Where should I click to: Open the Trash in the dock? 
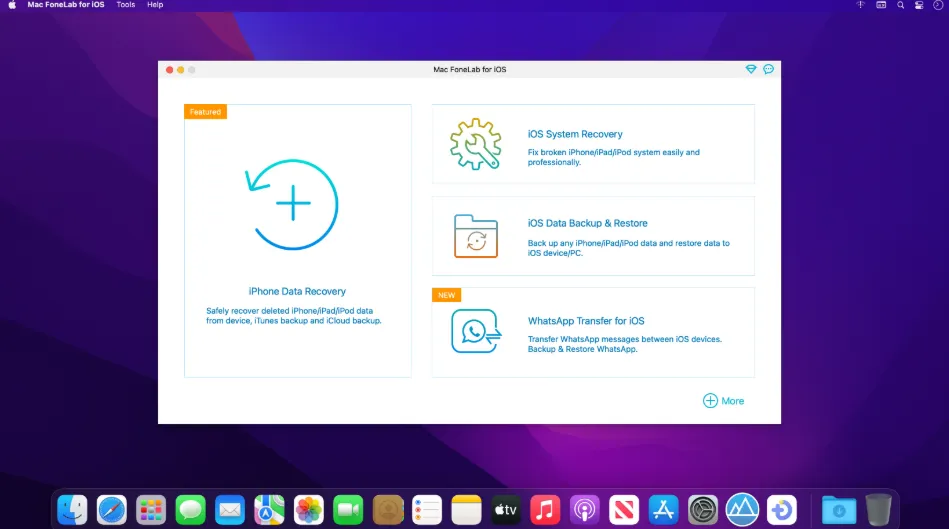878,510
